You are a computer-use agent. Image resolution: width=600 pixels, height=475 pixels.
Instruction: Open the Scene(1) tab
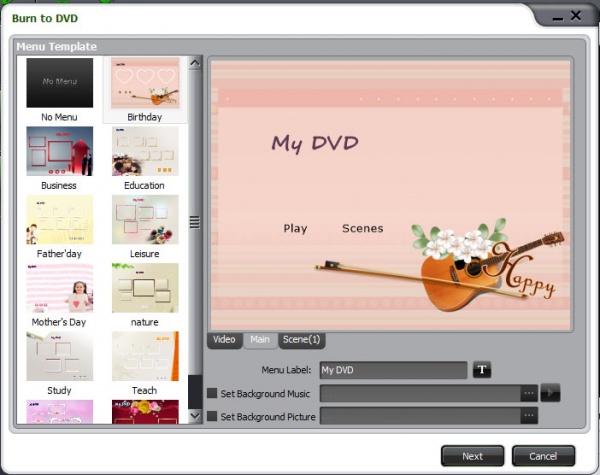point(302,340)
